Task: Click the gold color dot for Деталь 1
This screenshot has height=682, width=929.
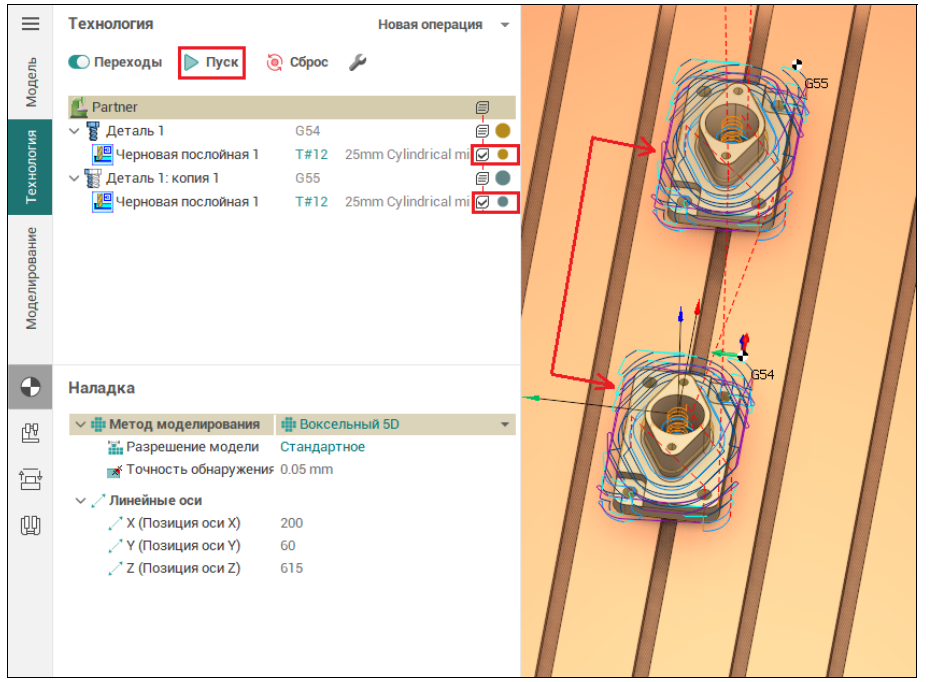Action: [x=503, y=131]
